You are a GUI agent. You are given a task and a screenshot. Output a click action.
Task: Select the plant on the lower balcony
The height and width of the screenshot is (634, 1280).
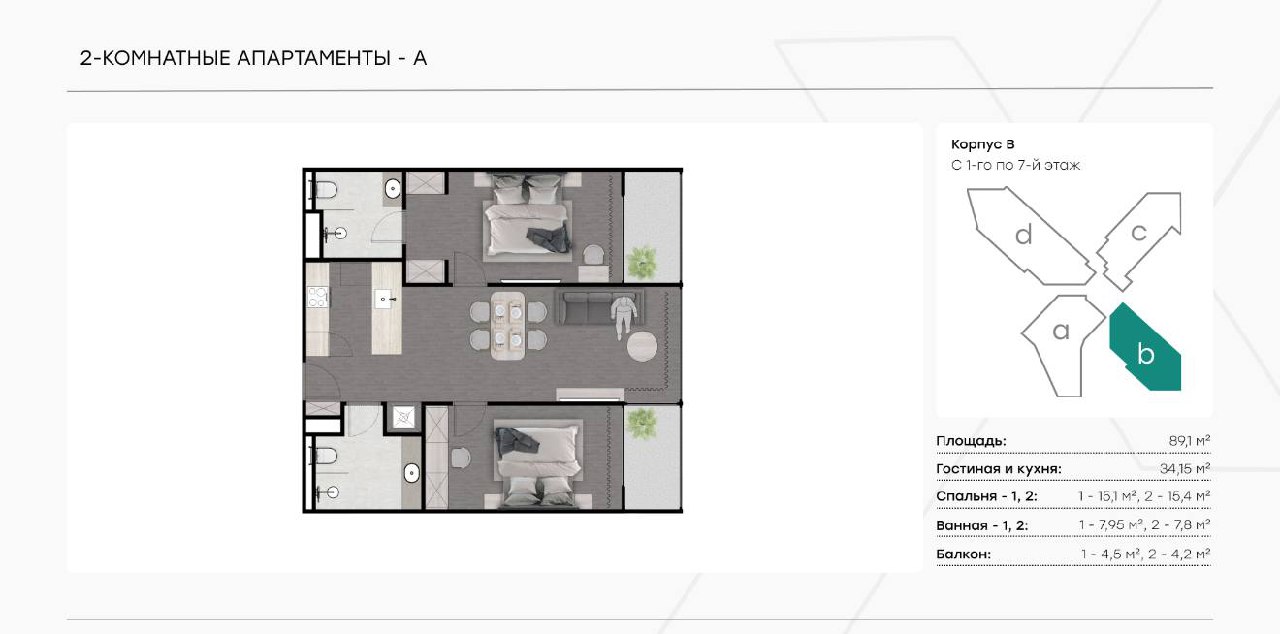[639, 424]
